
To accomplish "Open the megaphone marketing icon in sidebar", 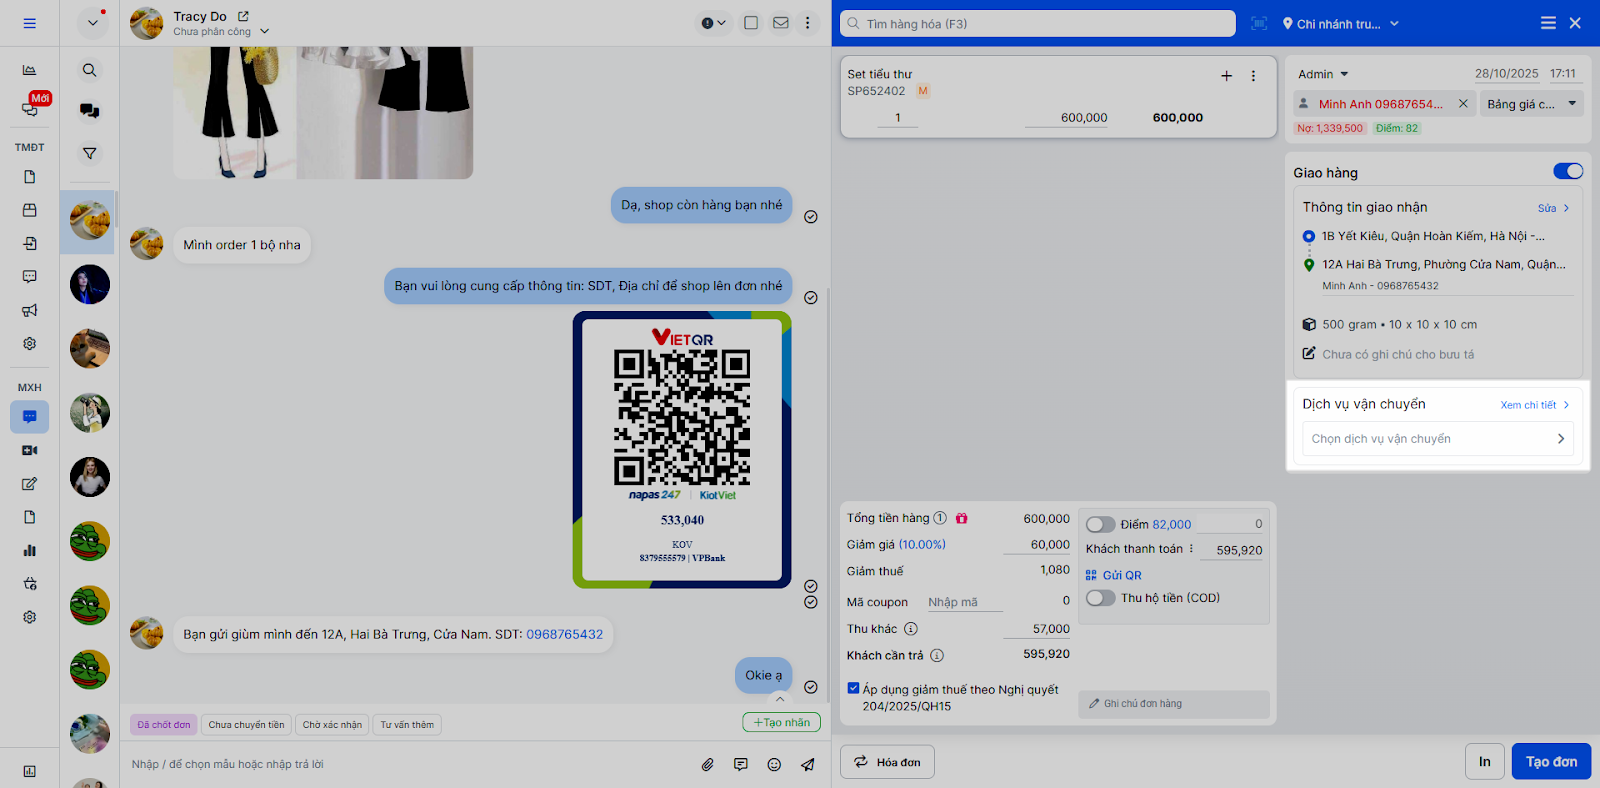I will click(30, 310).
